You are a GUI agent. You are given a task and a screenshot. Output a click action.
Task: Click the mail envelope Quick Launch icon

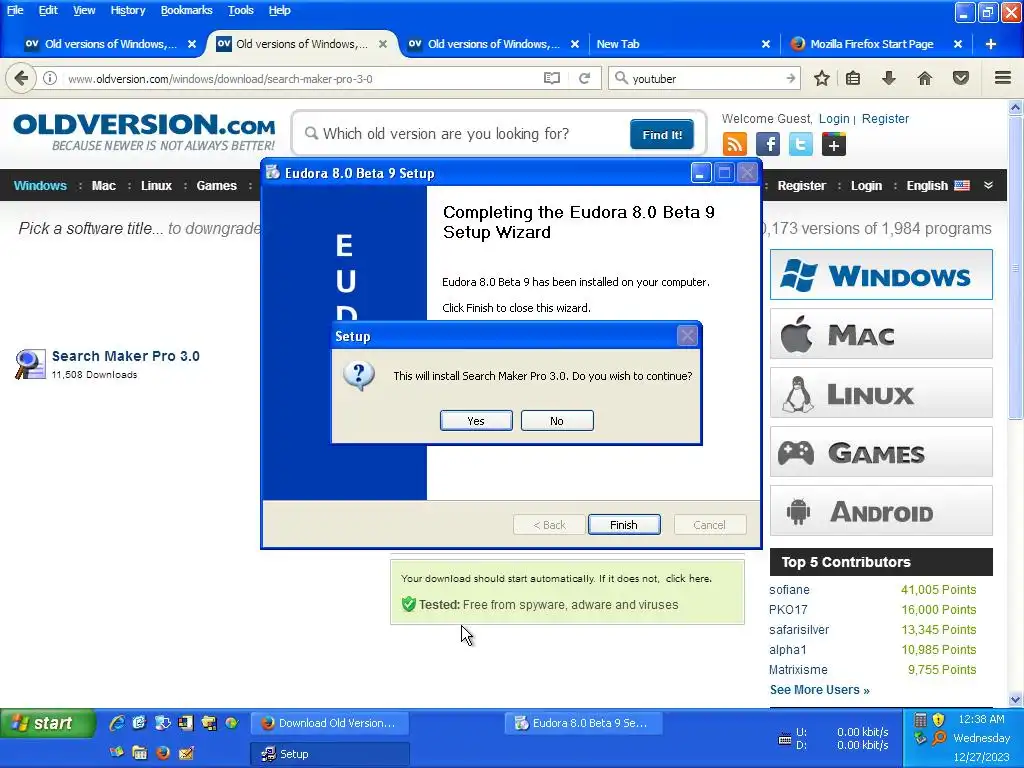point(186,753)
